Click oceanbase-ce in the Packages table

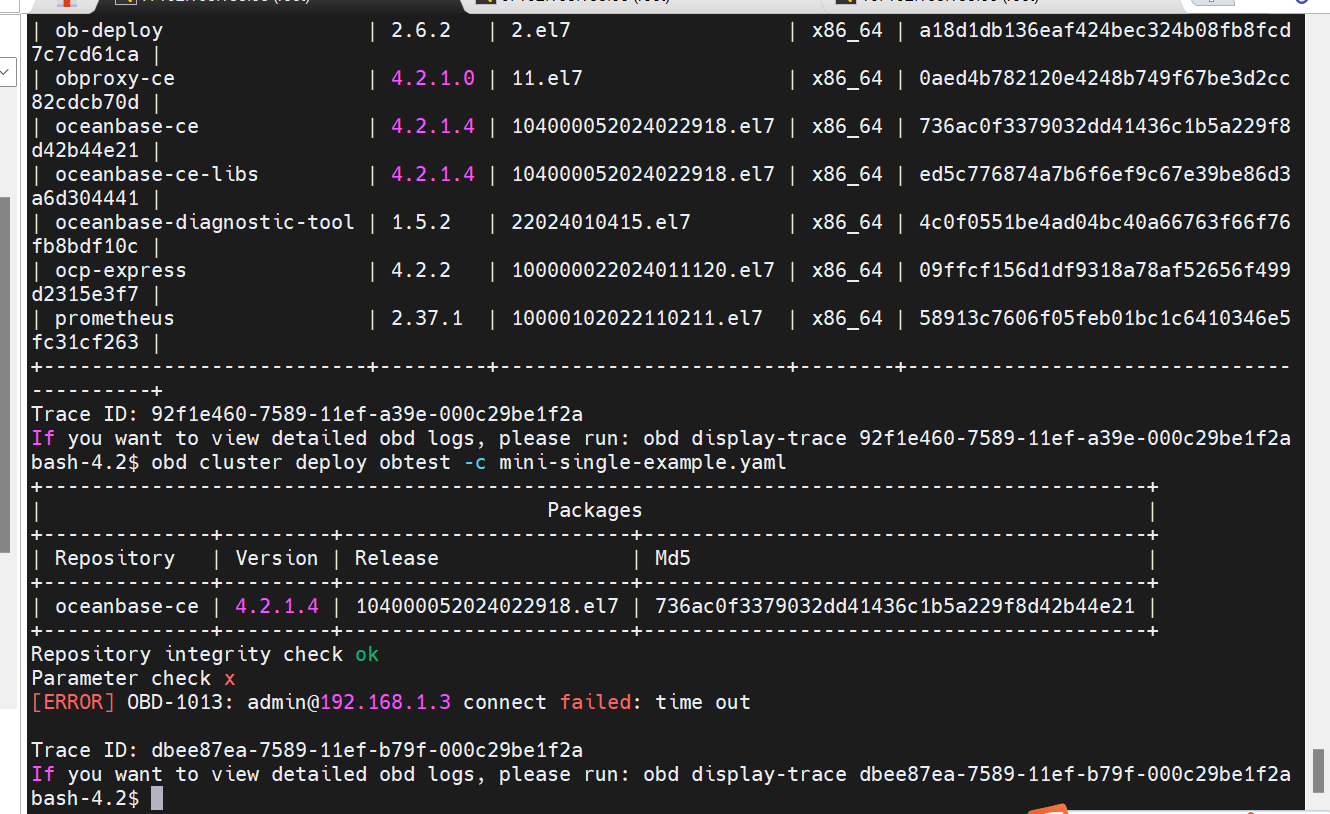point(126,606)
